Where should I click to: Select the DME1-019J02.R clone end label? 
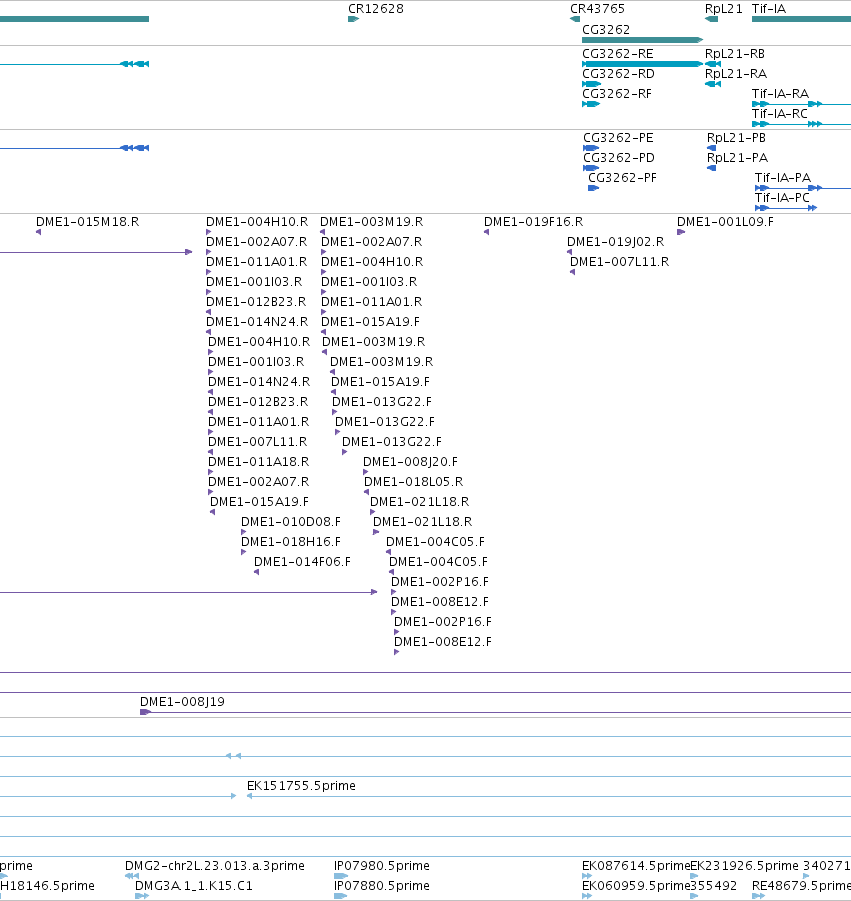(x=615, y=242)
